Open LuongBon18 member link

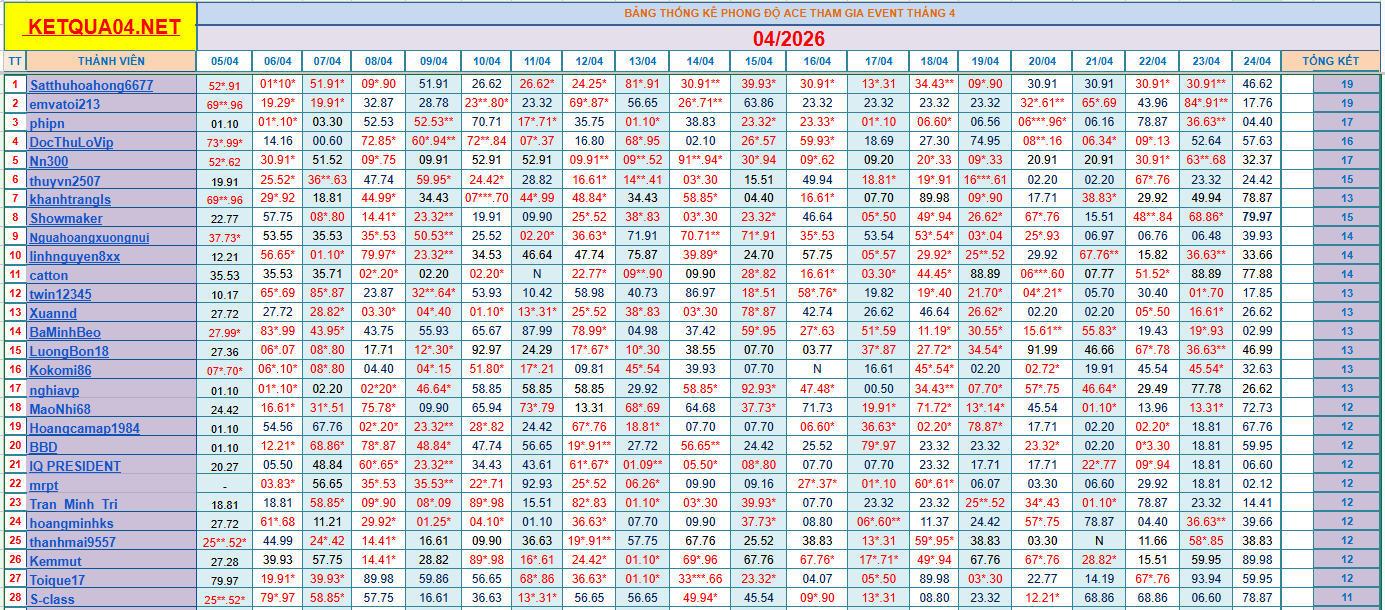pos(69,351)
